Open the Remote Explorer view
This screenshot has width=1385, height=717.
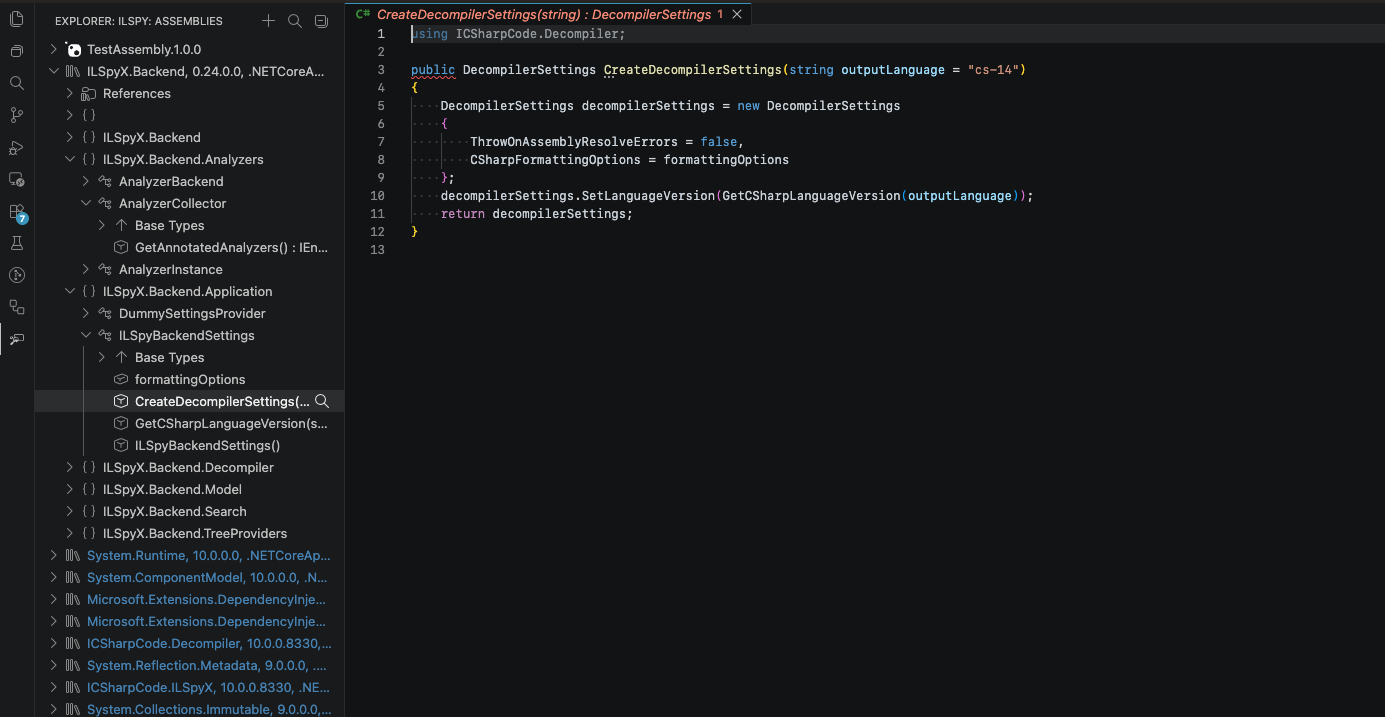point(16,179)
